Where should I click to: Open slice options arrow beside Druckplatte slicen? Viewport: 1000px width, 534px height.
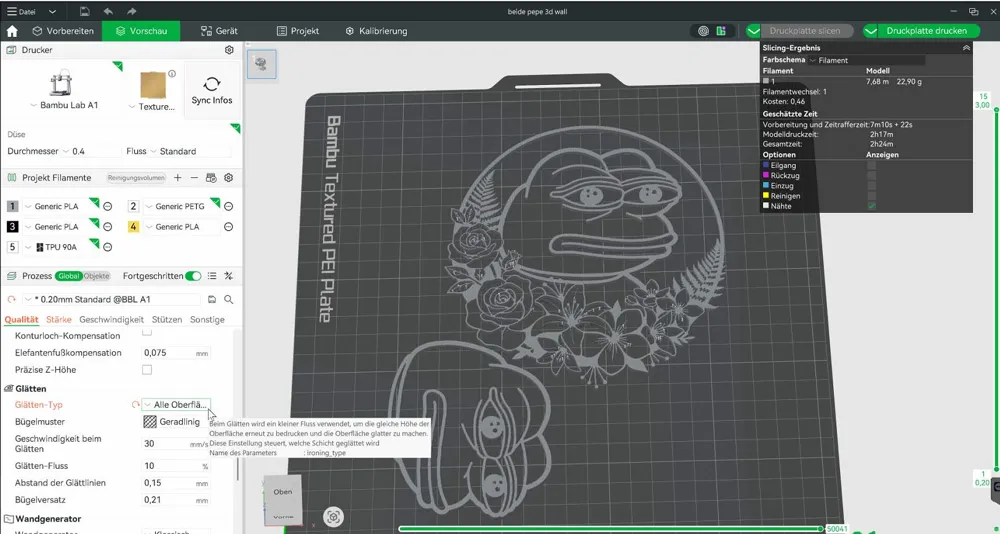coord(754,31)
